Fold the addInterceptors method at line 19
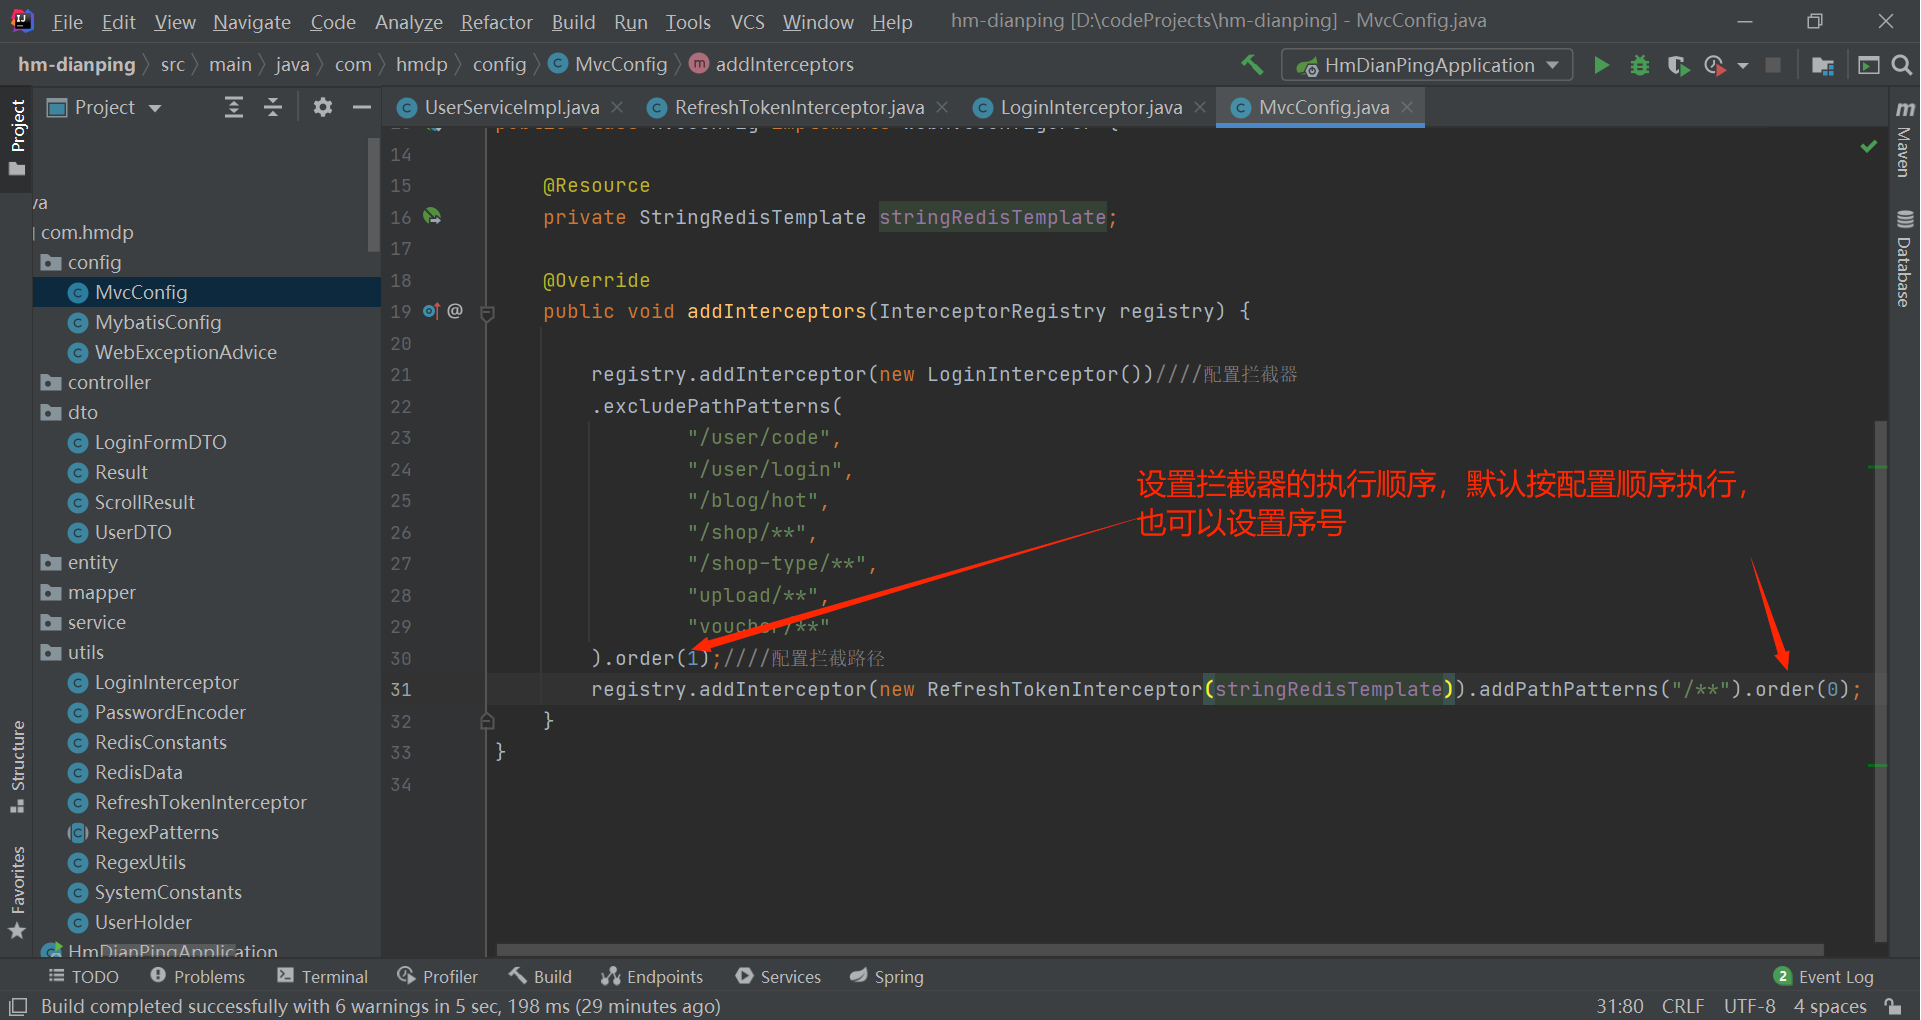Screen dimensions: 1921x1020 (x=488, y=312)
